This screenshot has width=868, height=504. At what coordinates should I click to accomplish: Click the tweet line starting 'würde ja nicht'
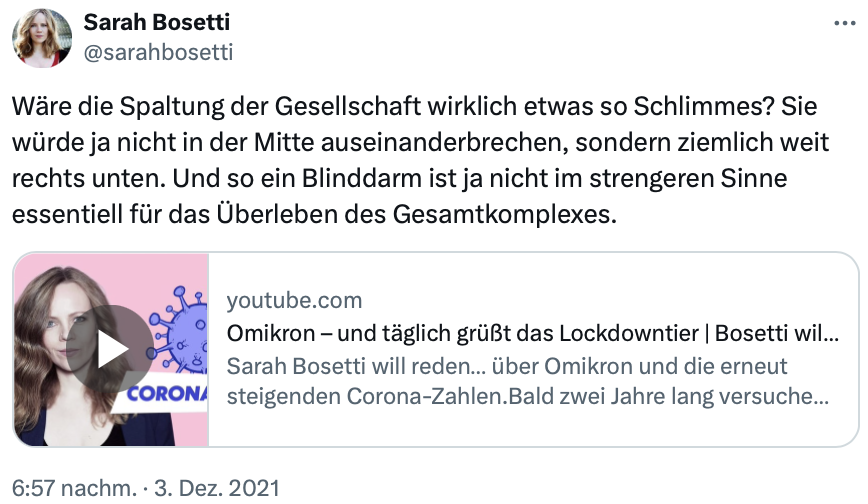pos(400,142)
